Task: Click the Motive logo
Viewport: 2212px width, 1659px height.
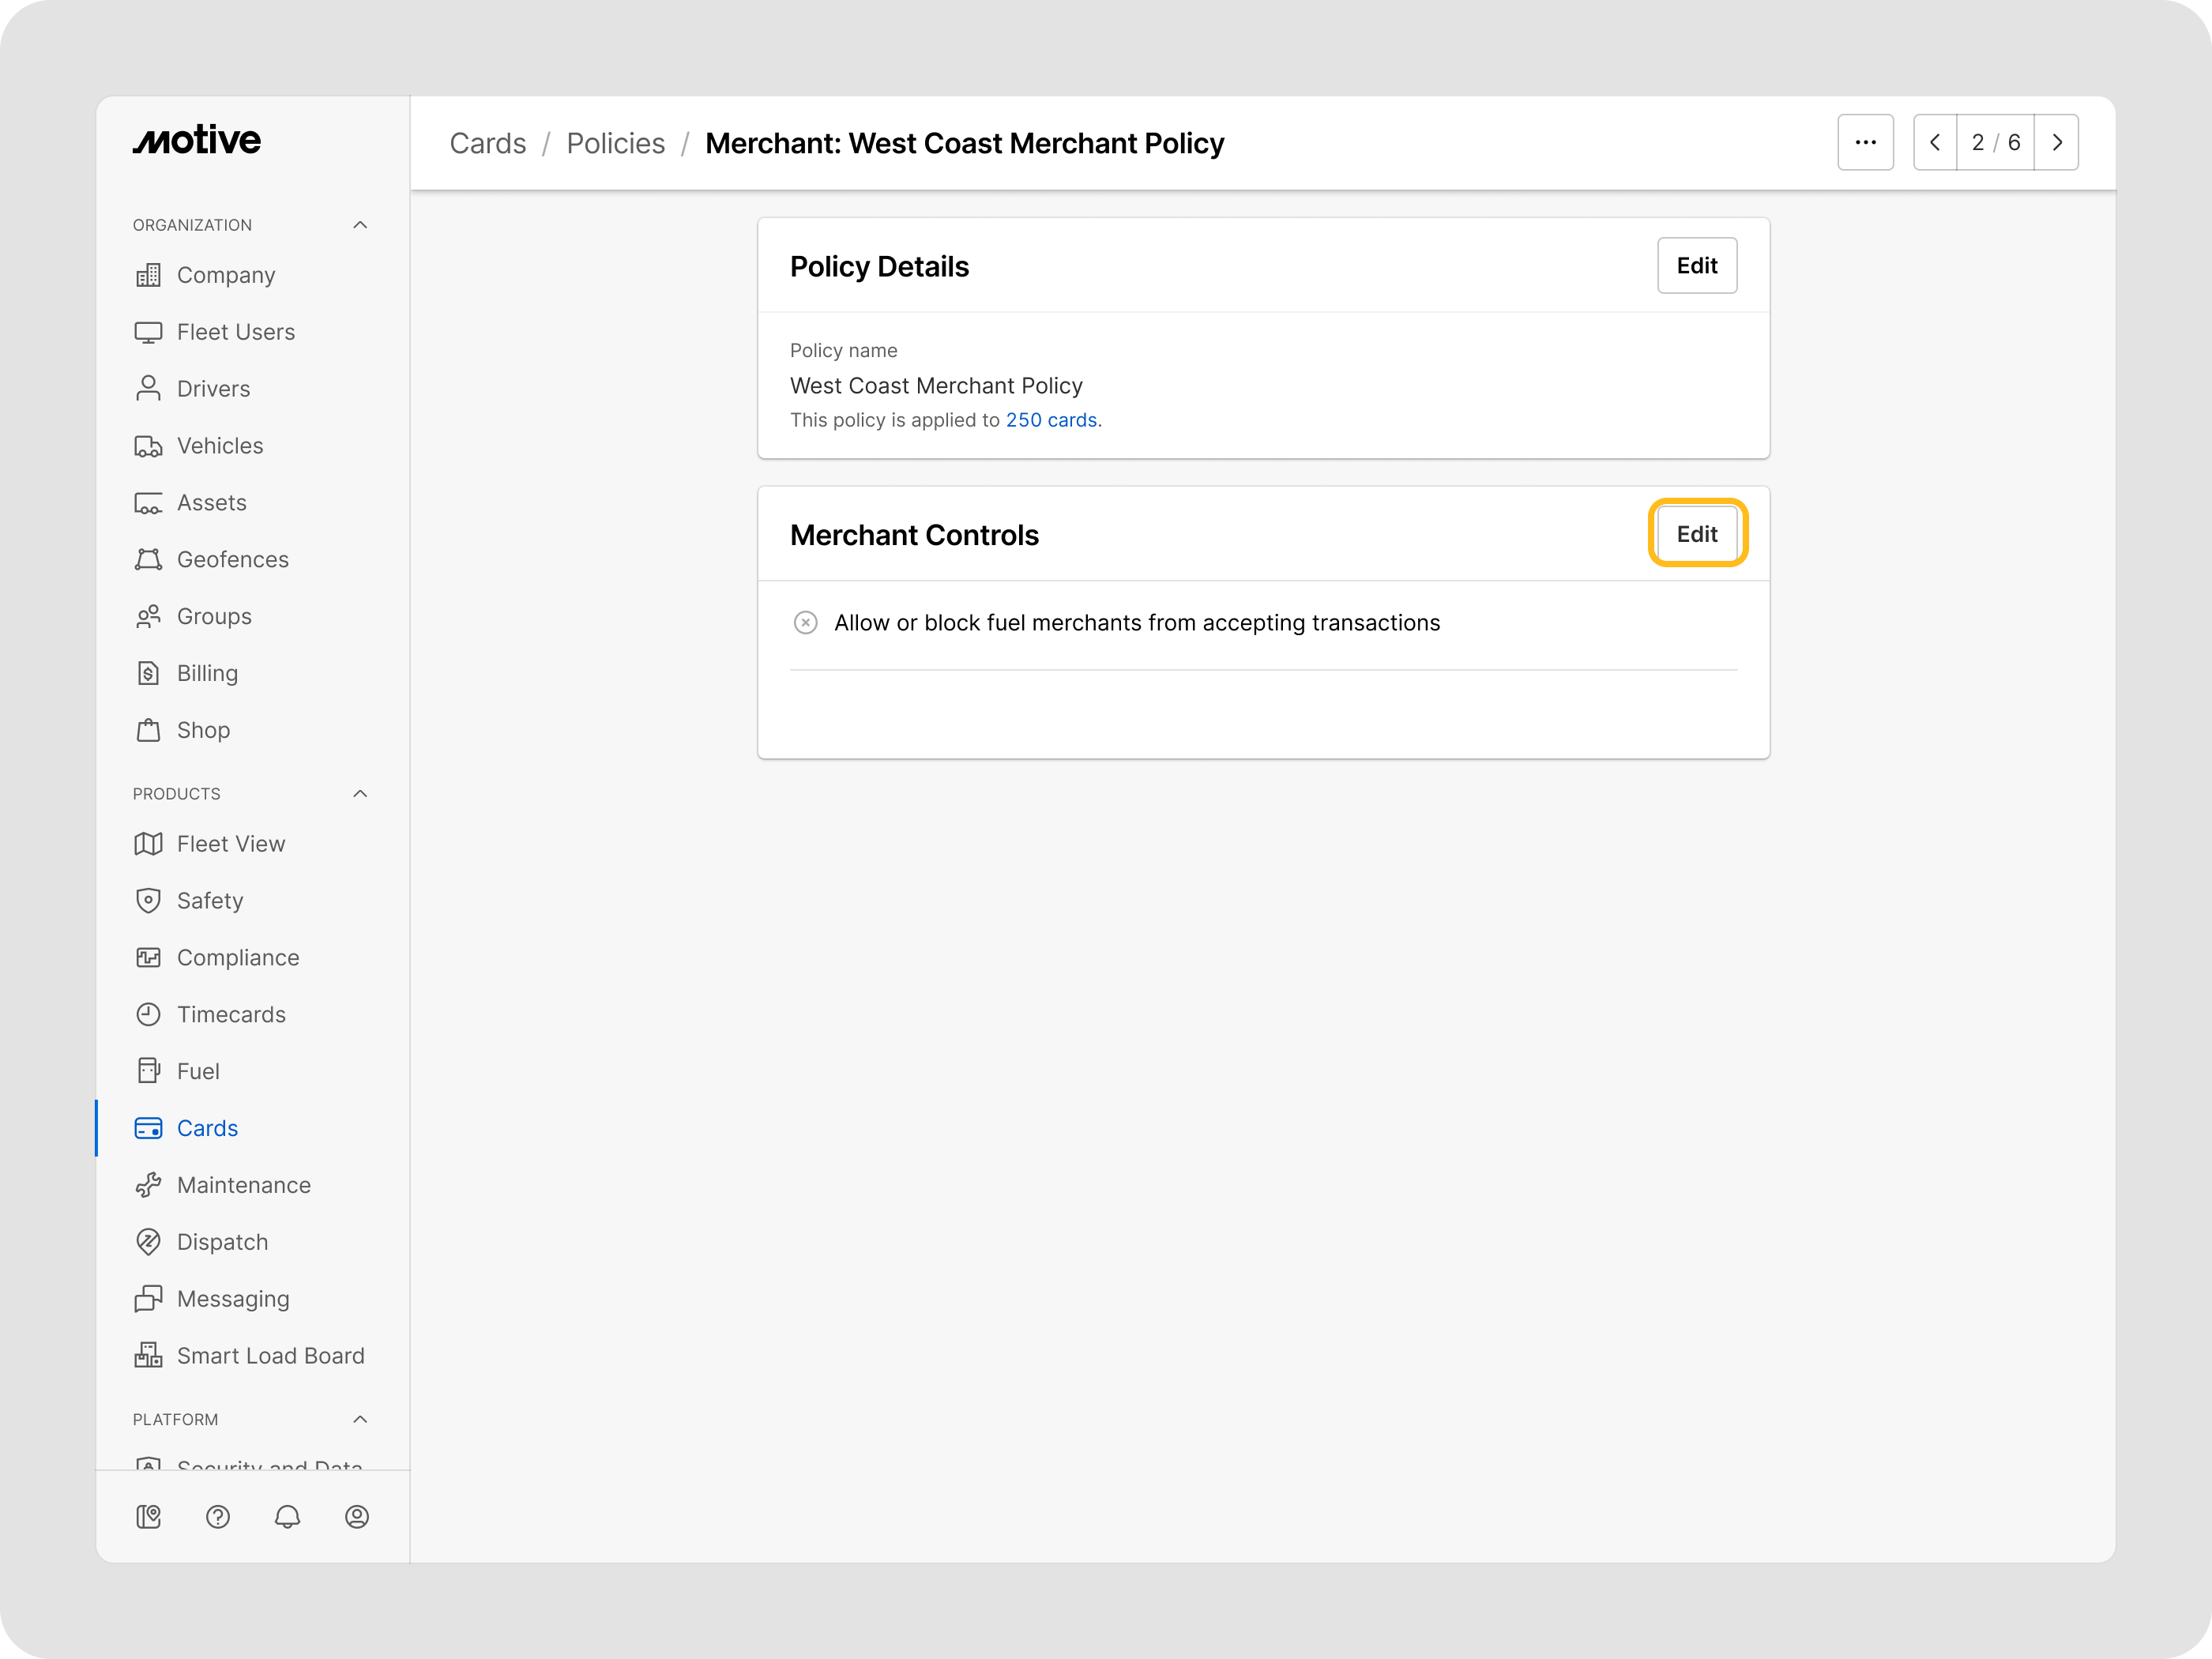Action: pyautogui.click(x=197, y=141)
